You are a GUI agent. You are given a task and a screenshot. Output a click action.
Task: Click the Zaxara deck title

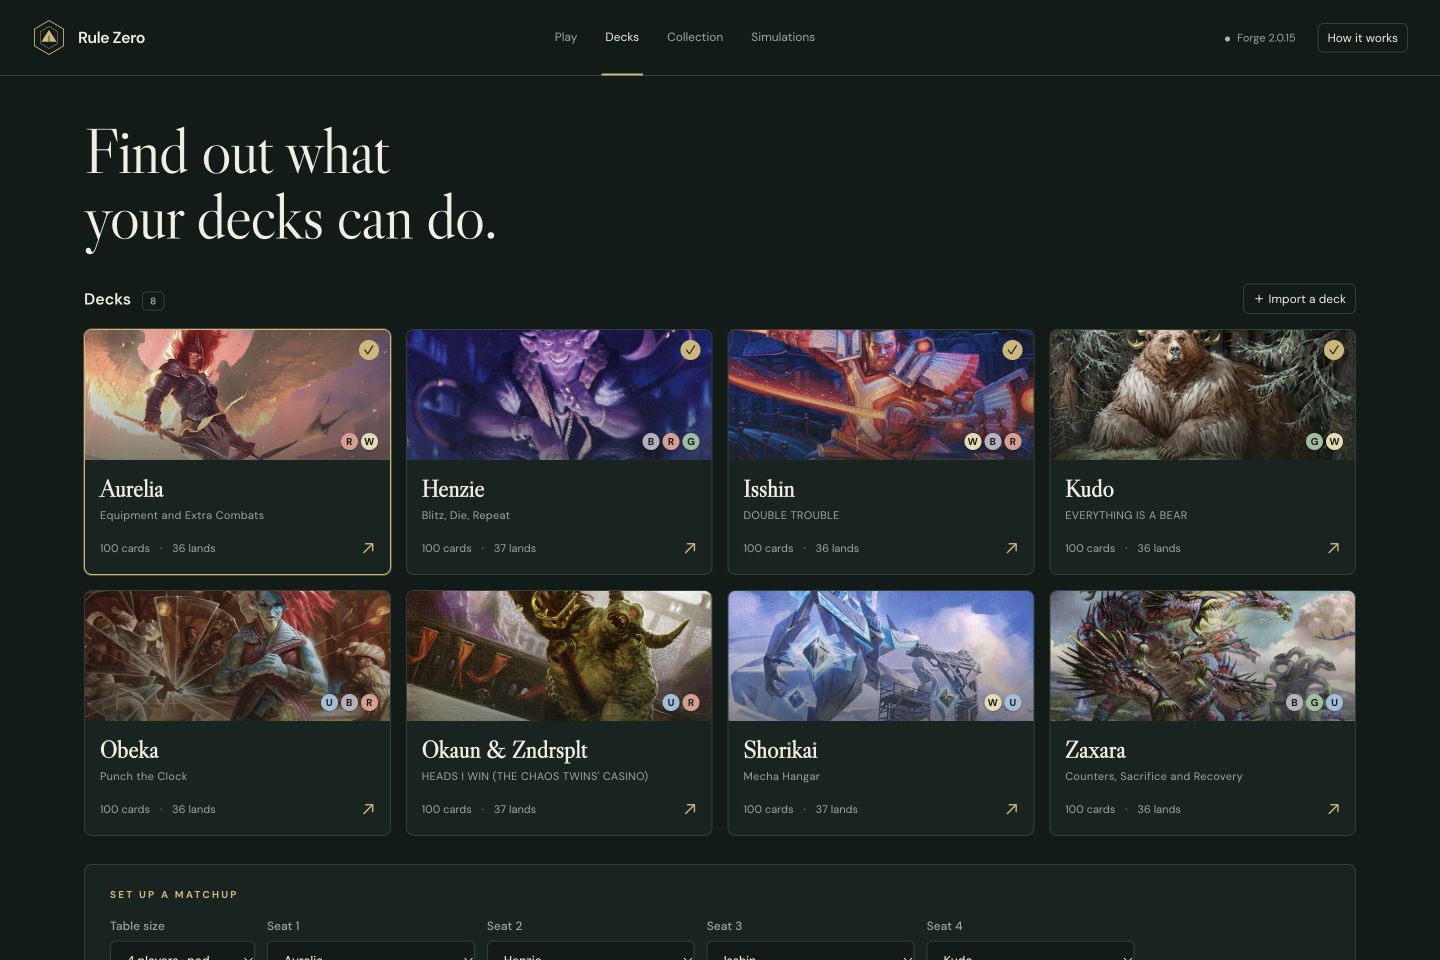click(1095, 750)
